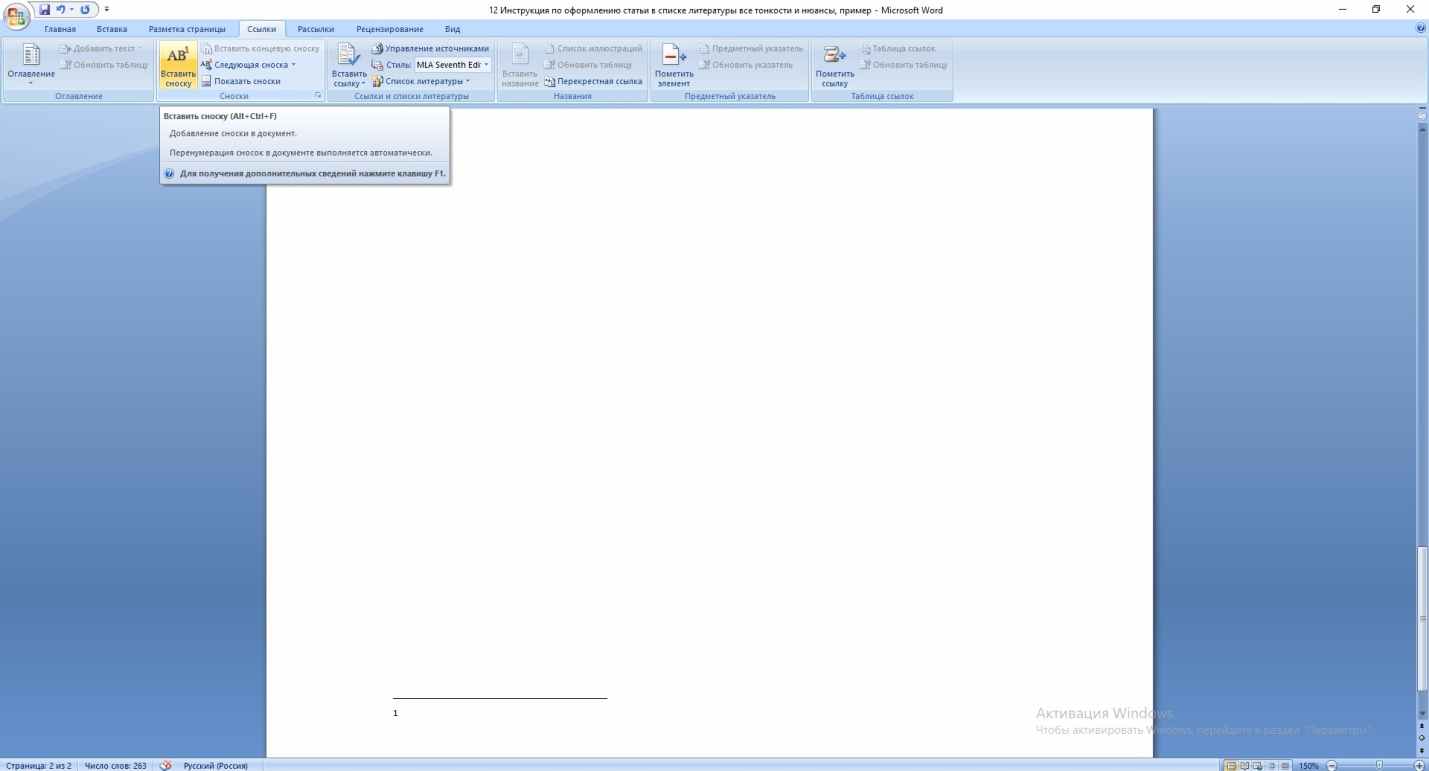This screenshot has width=1429, height=771.
Task: Click Пометить элемент index button
Action: point(673,66)
